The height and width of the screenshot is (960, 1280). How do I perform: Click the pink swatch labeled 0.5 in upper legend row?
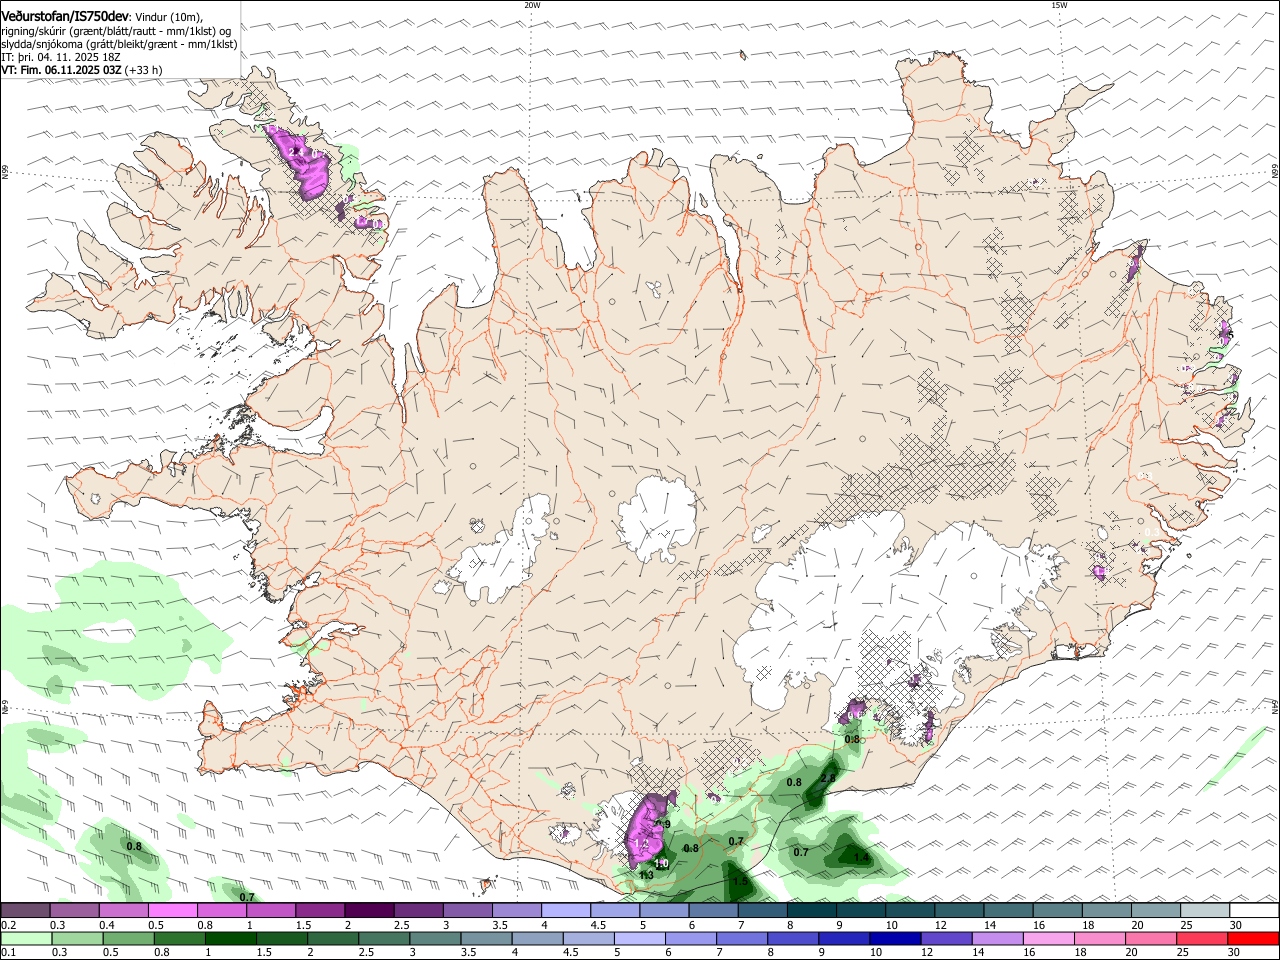(x=172, y=911)
